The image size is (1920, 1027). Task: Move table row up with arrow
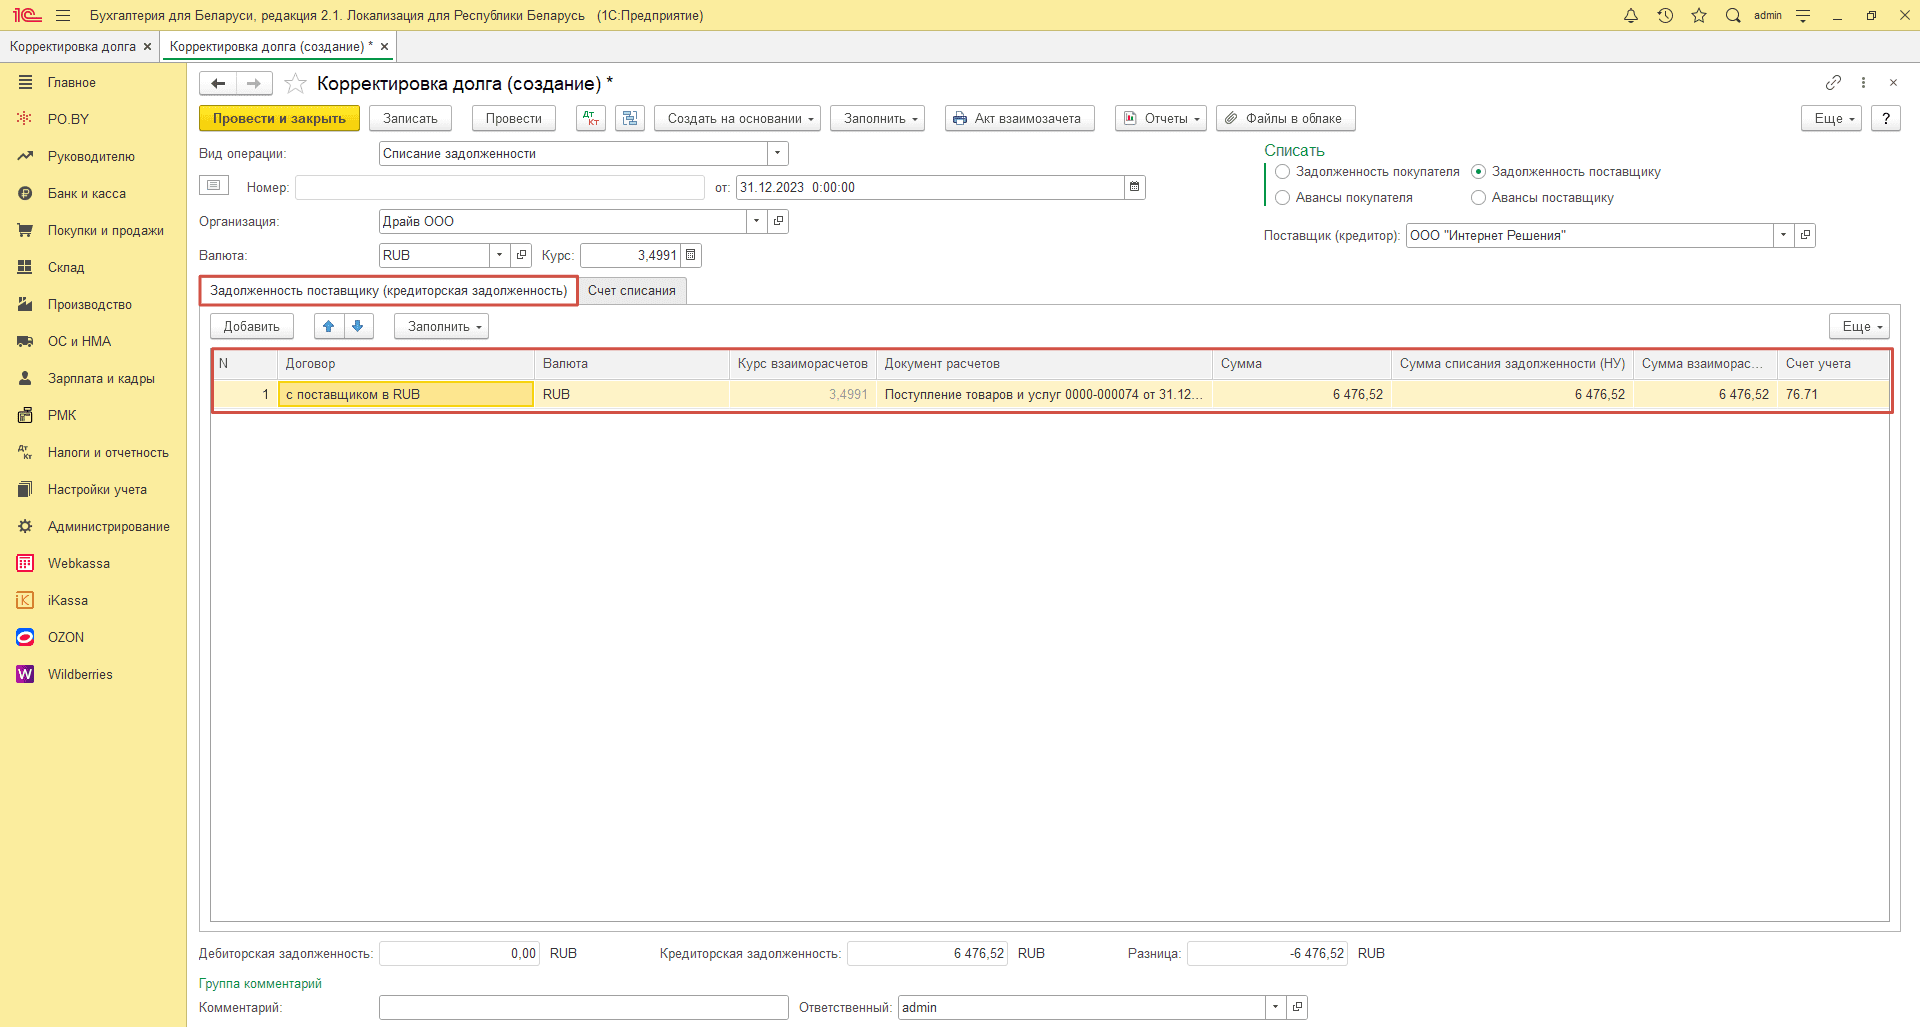[x=329, y=326]
